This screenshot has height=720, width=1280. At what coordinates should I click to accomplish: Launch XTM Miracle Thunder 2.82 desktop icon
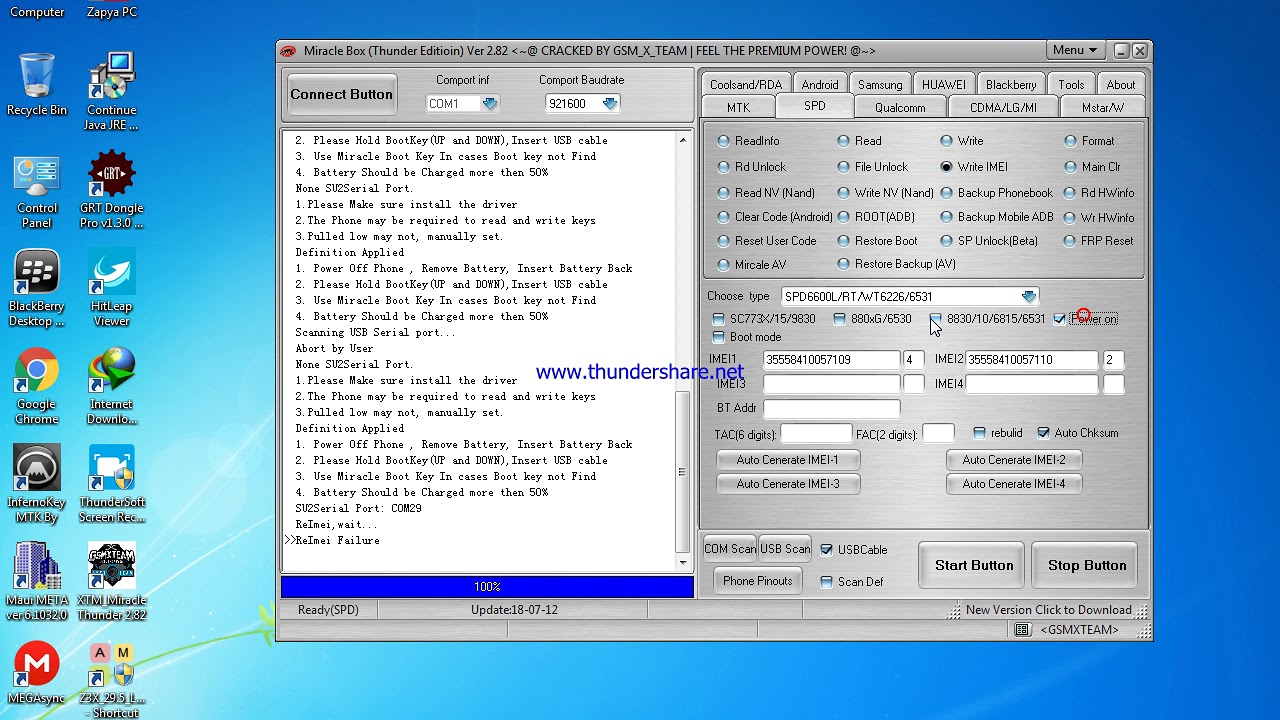(111, 582)
